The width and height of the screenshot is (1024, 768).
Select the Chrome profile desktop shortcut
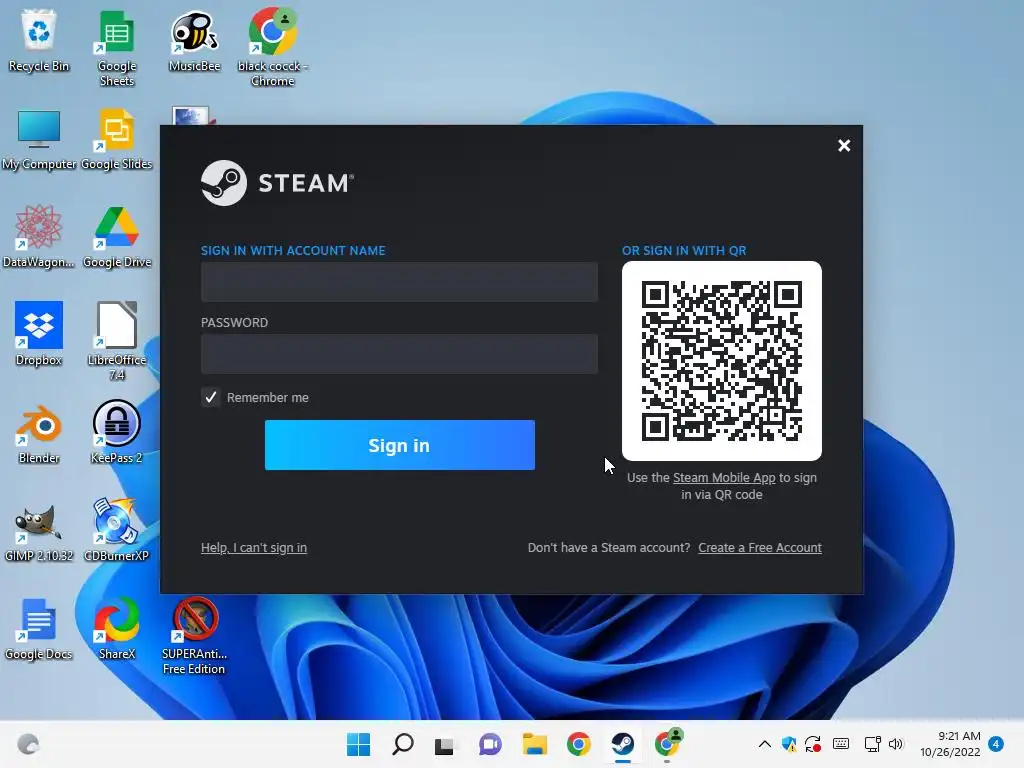pos(272,47)
